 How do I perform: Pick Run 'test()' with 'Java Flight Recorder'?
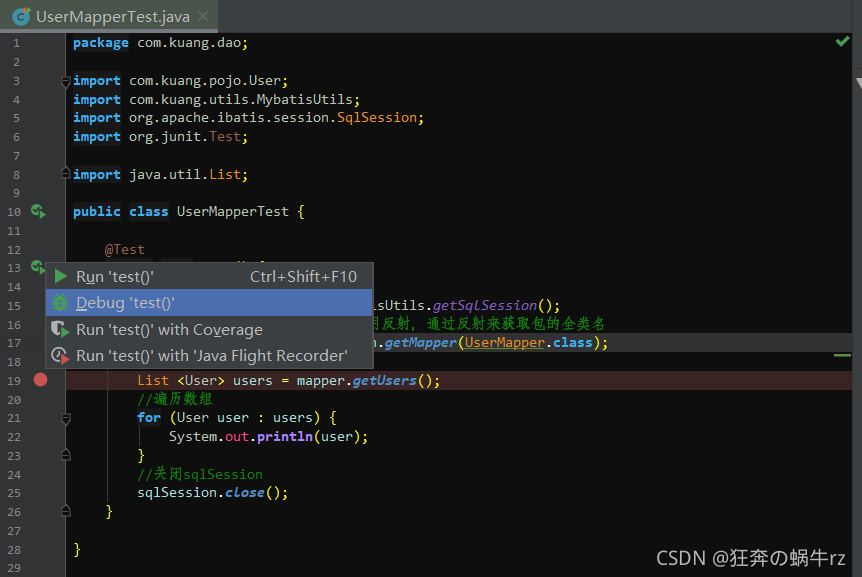click(209, 356)
